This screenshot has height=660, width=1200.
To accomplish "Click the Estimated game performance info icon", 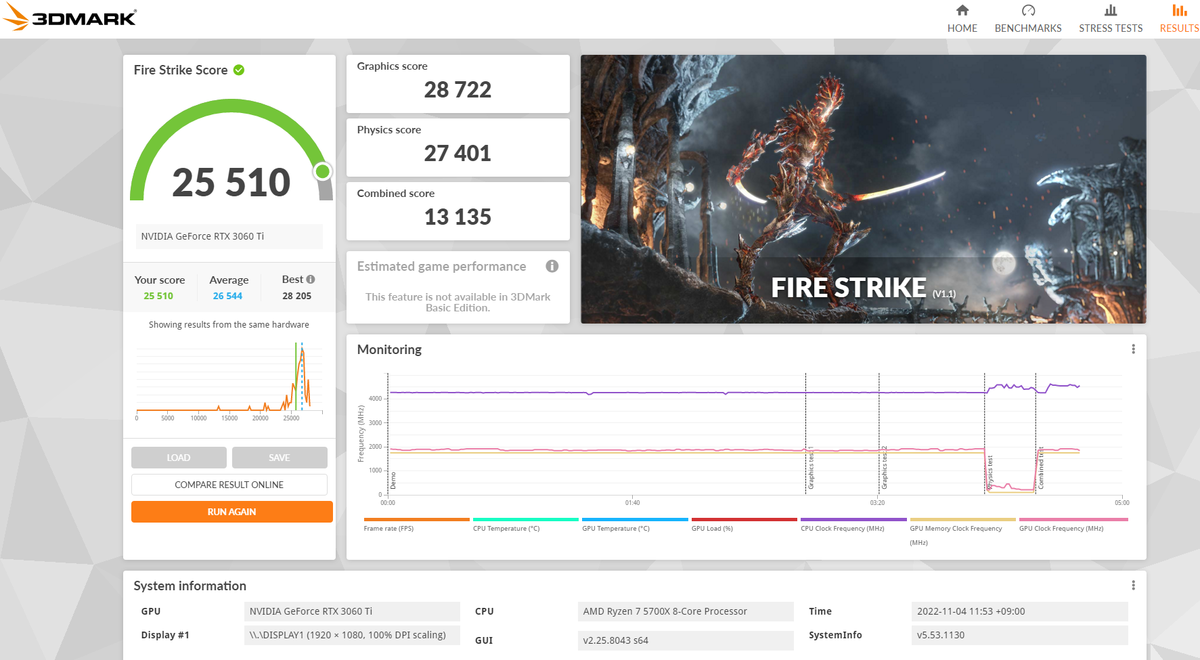I will coord(552,266).
